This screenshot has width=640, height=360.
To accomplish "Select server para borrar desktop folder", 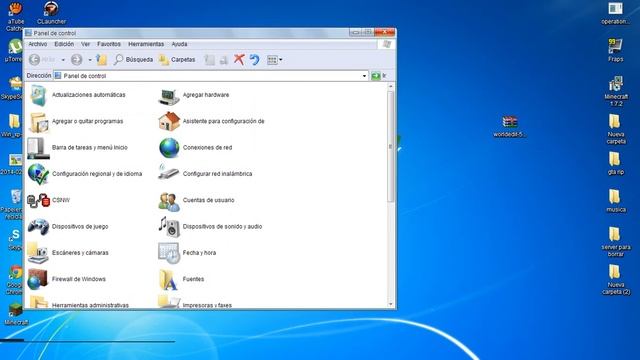I will 616,242.
